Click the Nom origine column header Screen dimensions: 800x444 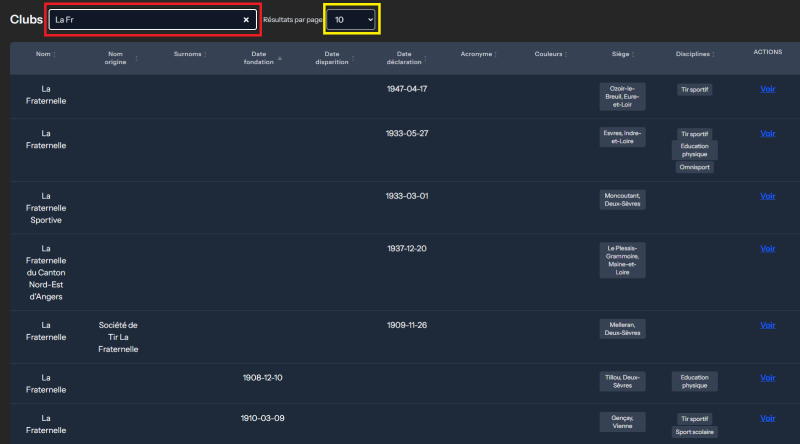tap(115, 58)
